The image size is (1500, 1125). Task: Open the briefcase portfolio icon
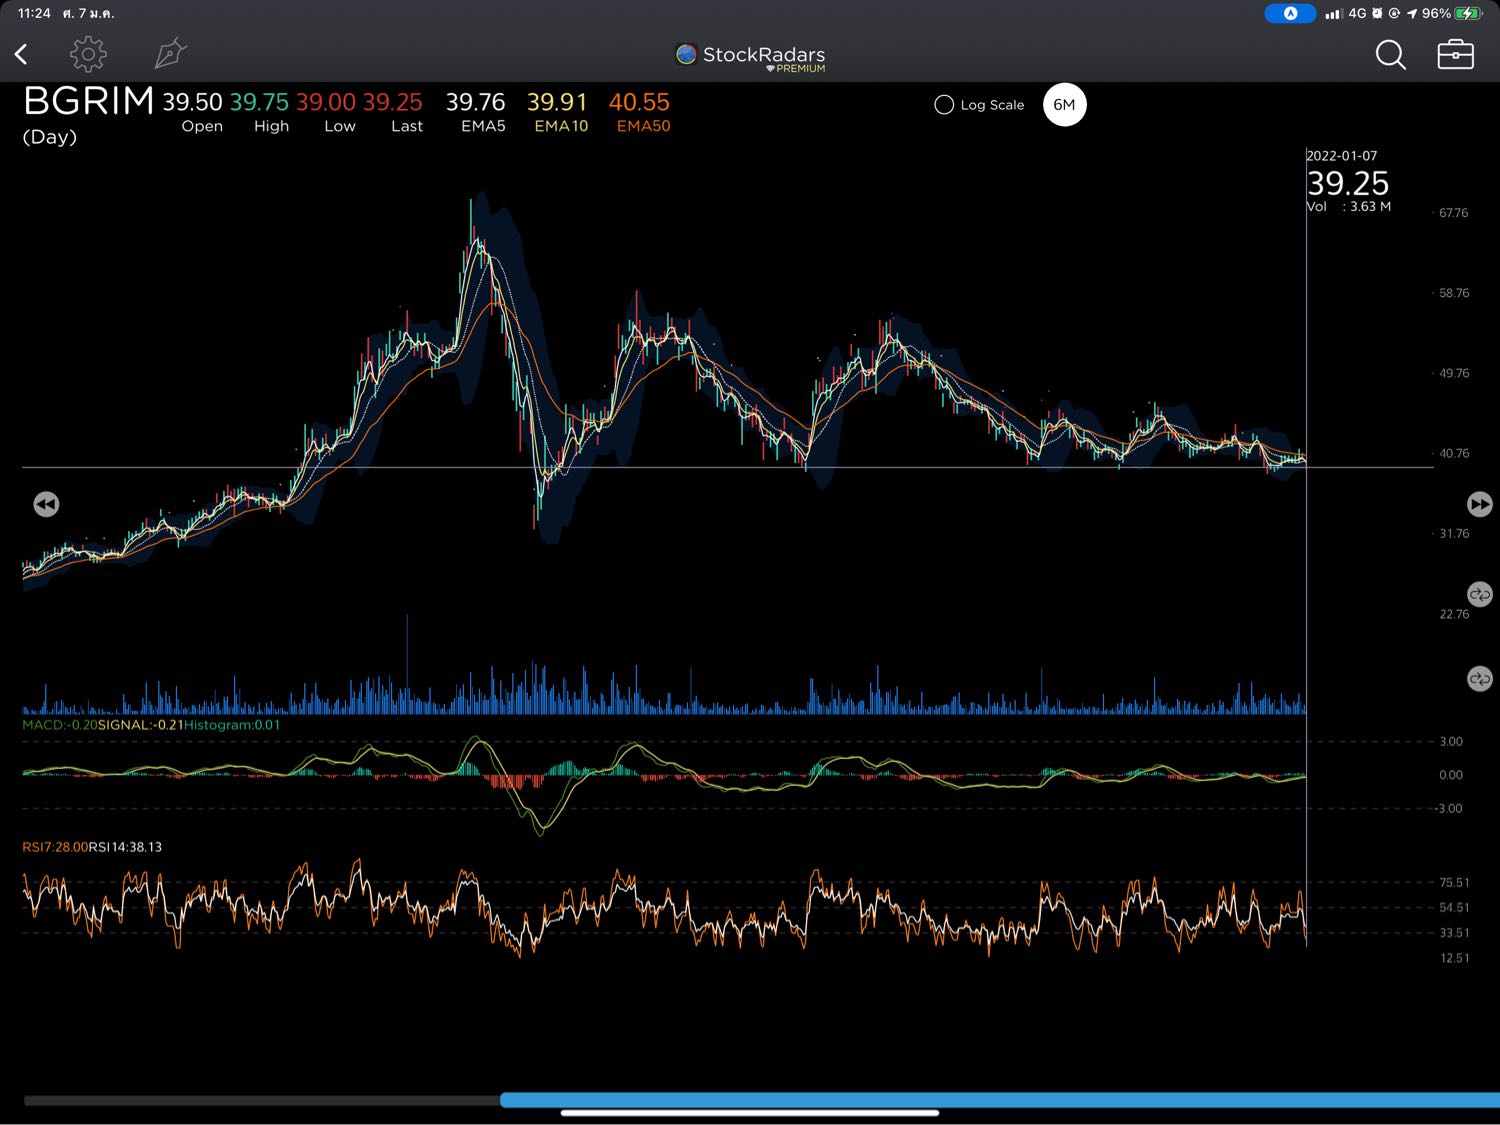coord(1455,55)
